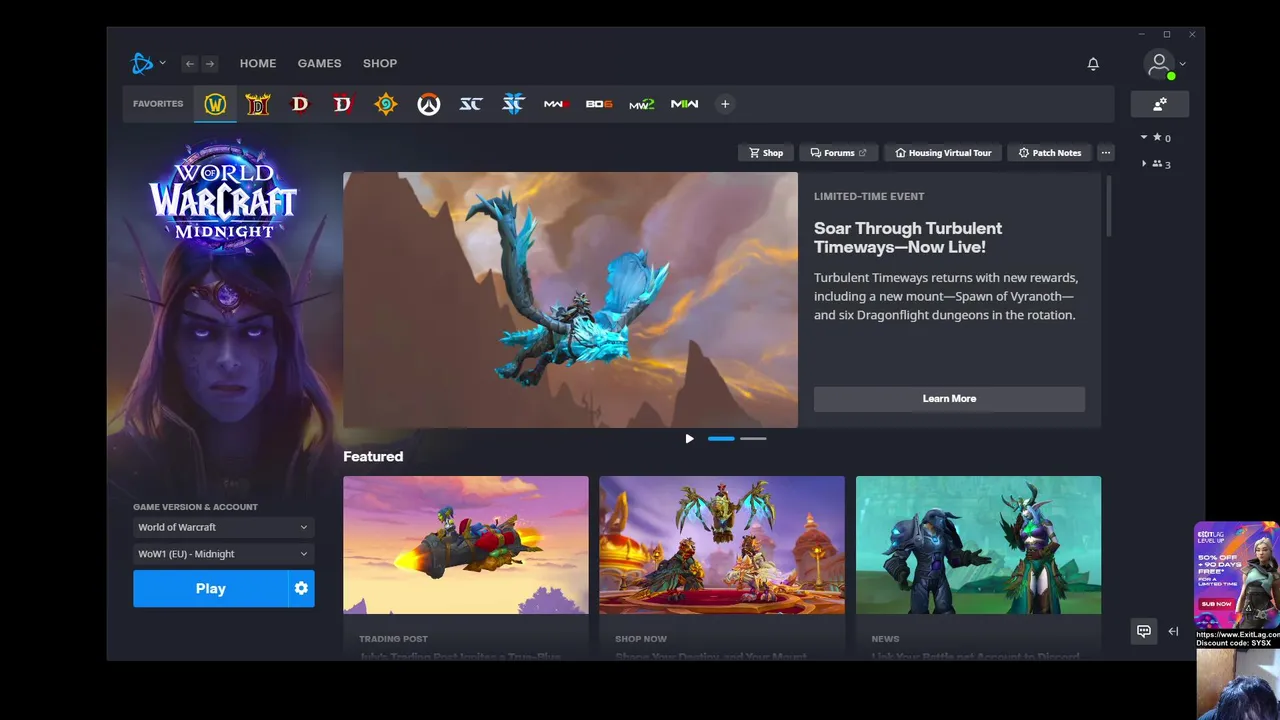Select the second carousel slide indicator
The height and width of the screenshot is (720, 1280).
point(753,439)
